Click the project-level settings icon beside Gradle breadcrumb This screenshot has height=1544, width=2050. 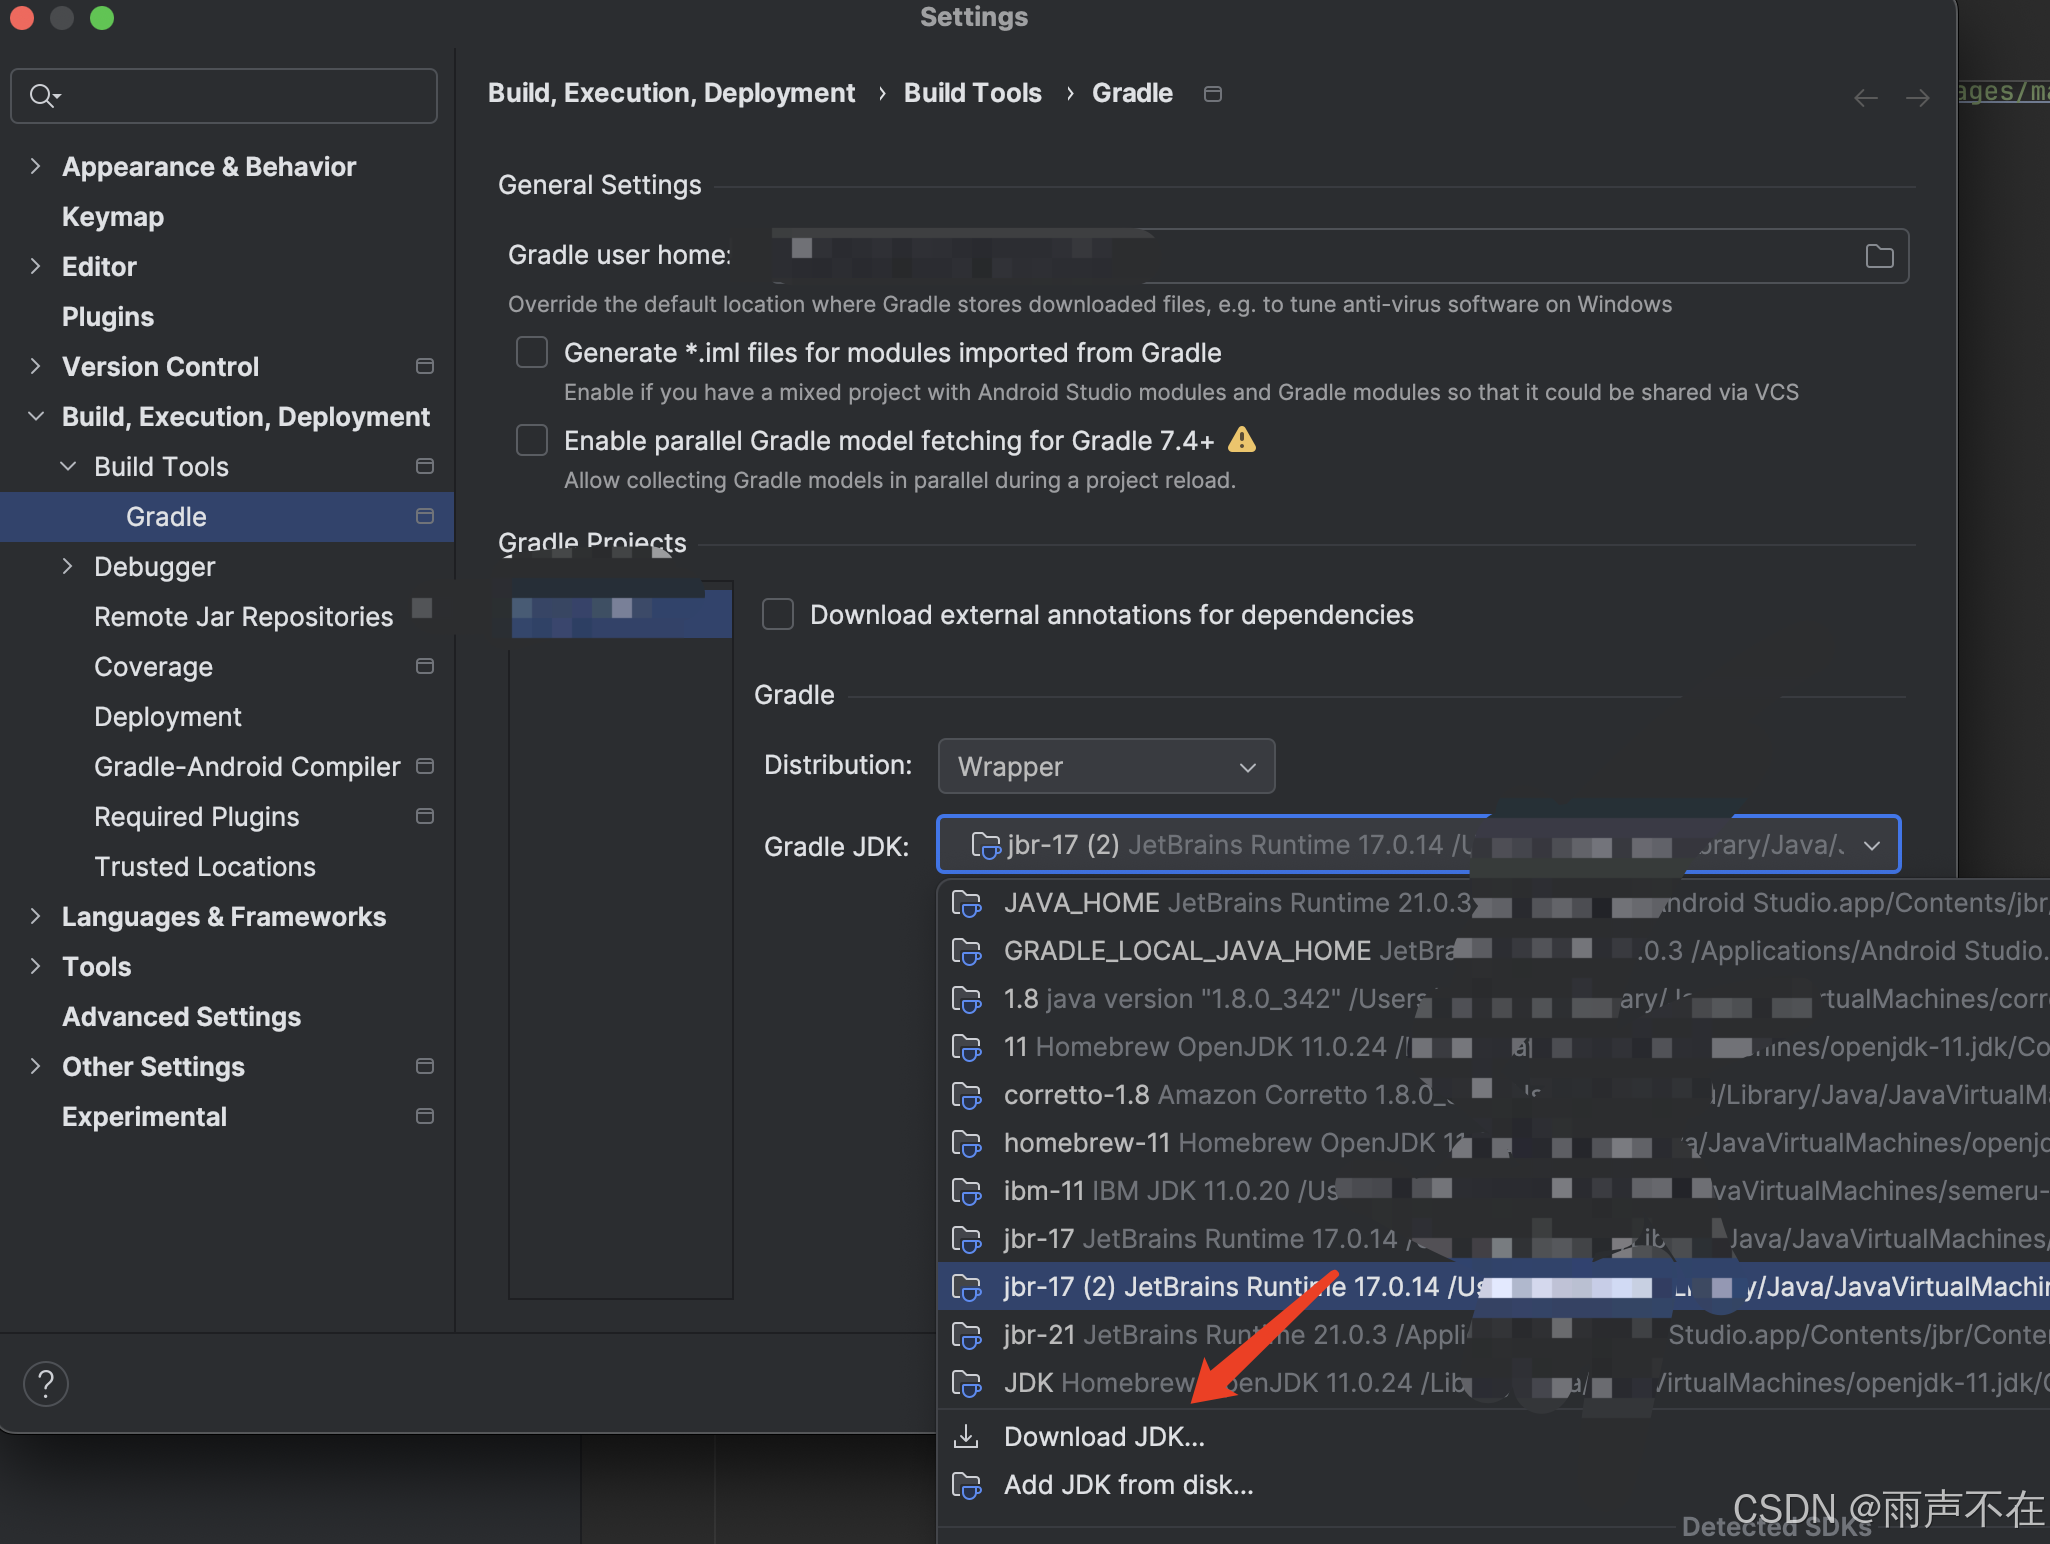1212,94
